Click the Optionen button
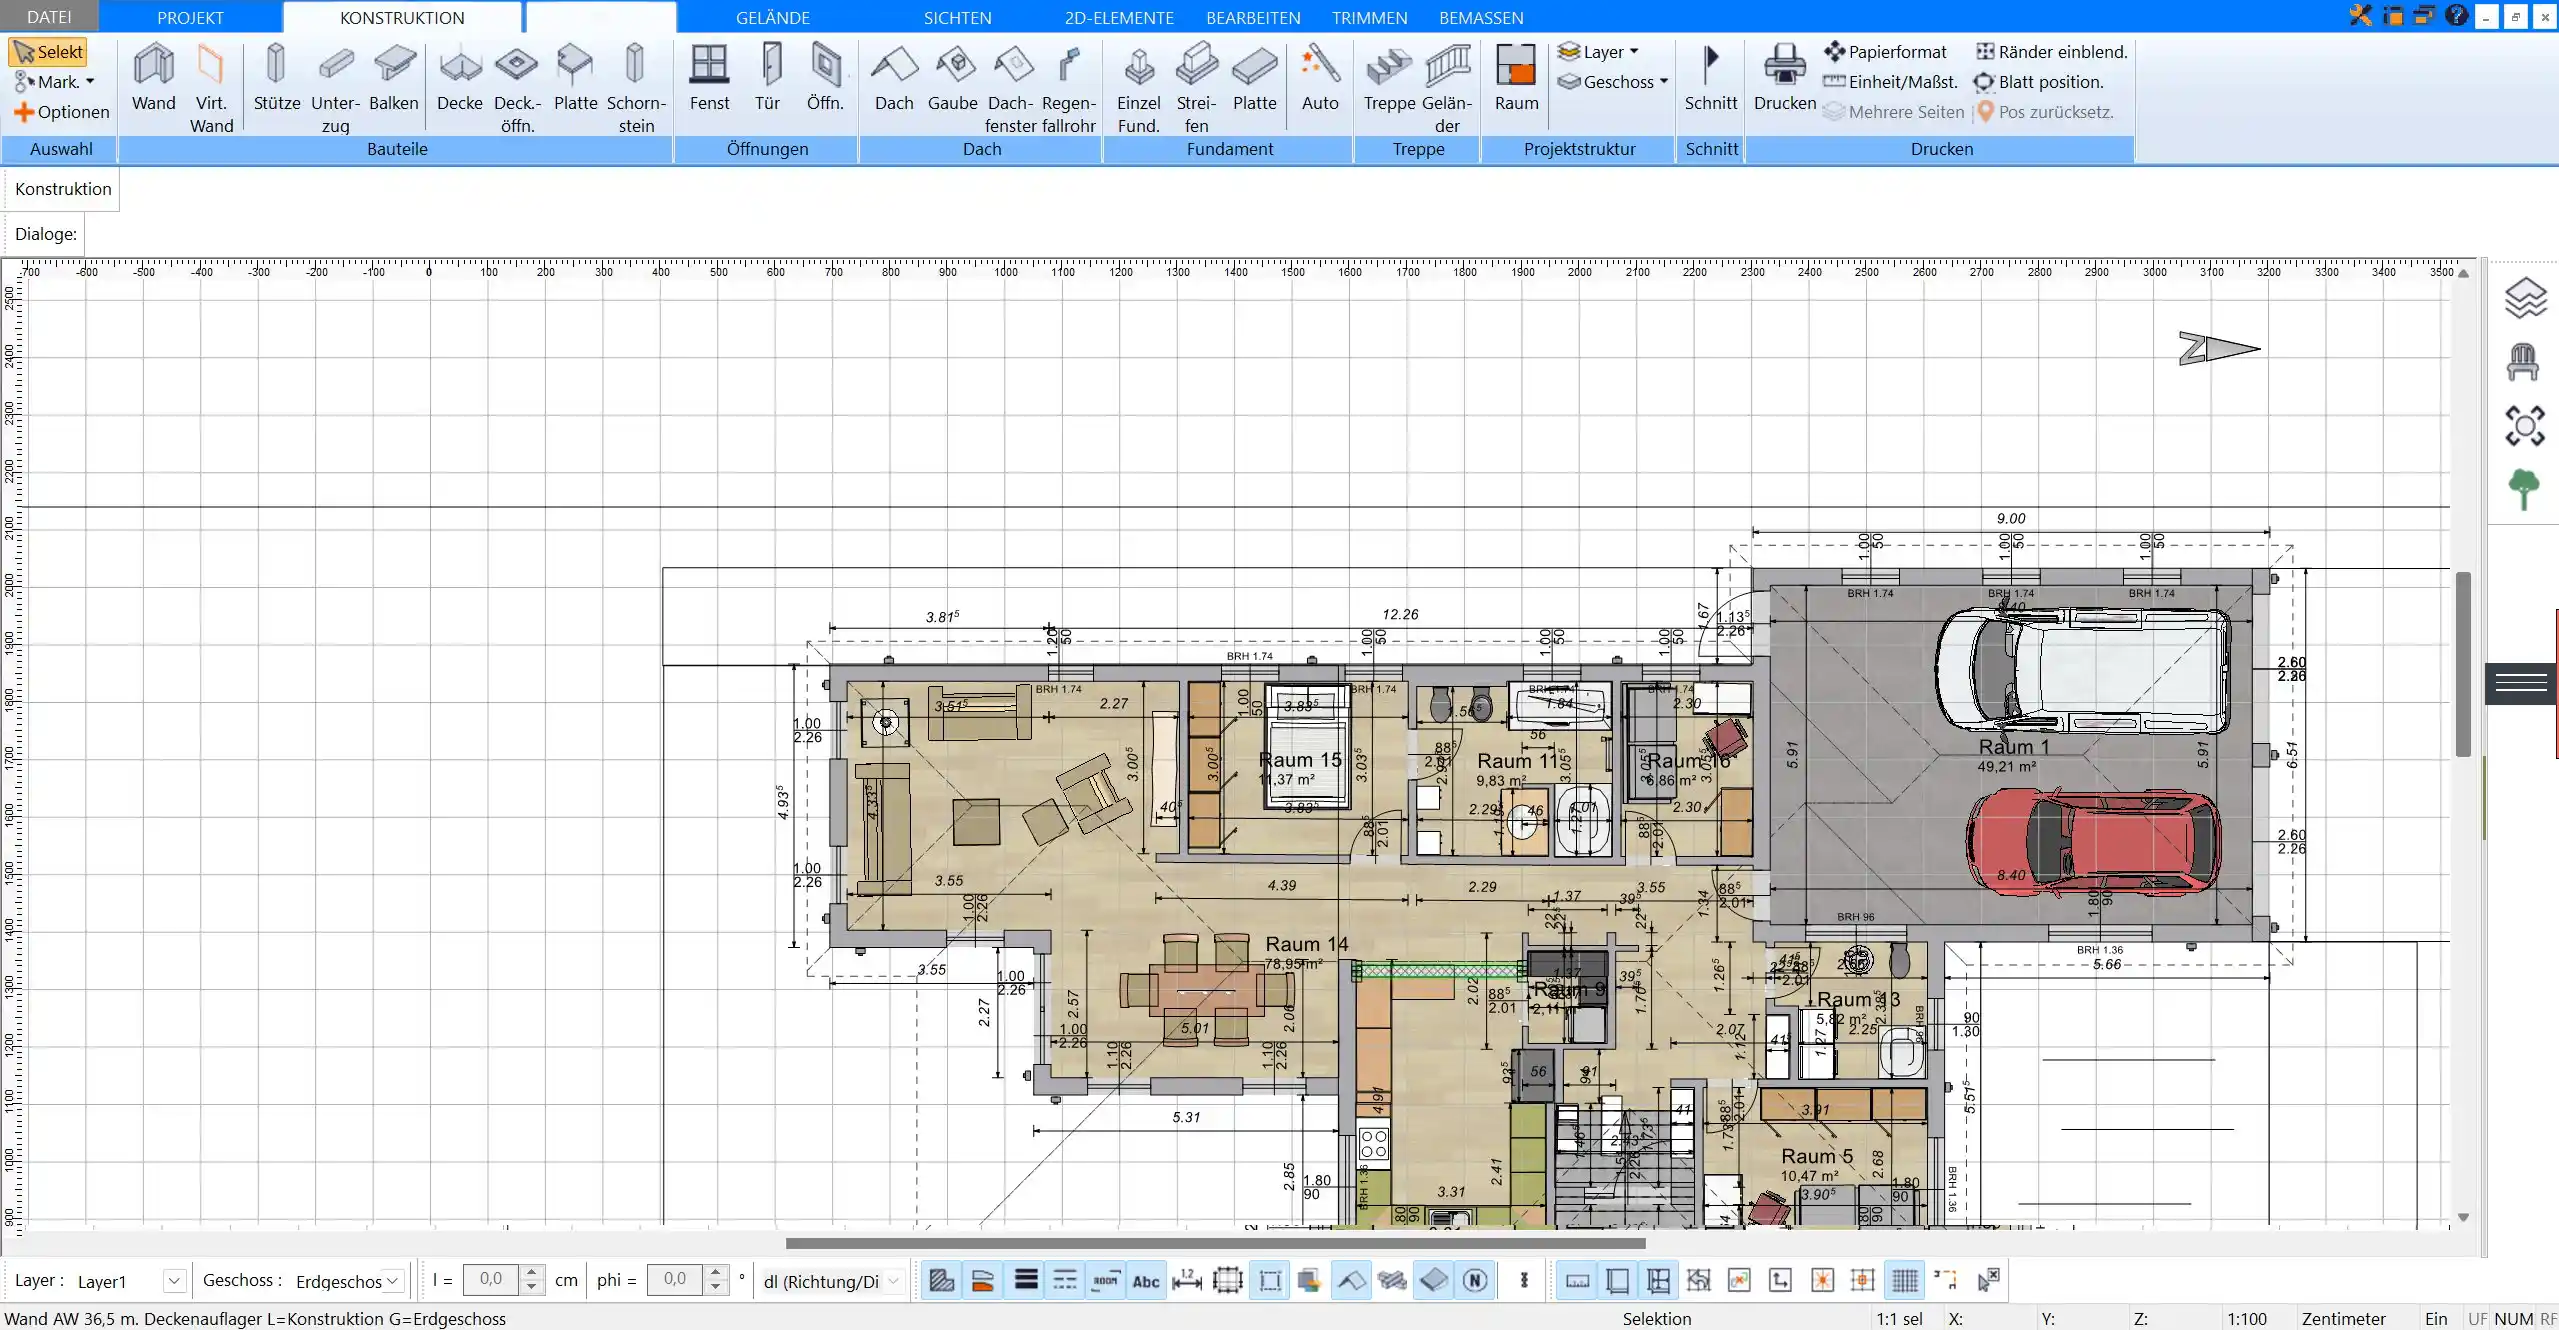Image resolution: width=2559 pixels, height=1330 pixels. (x=62, y=112)
